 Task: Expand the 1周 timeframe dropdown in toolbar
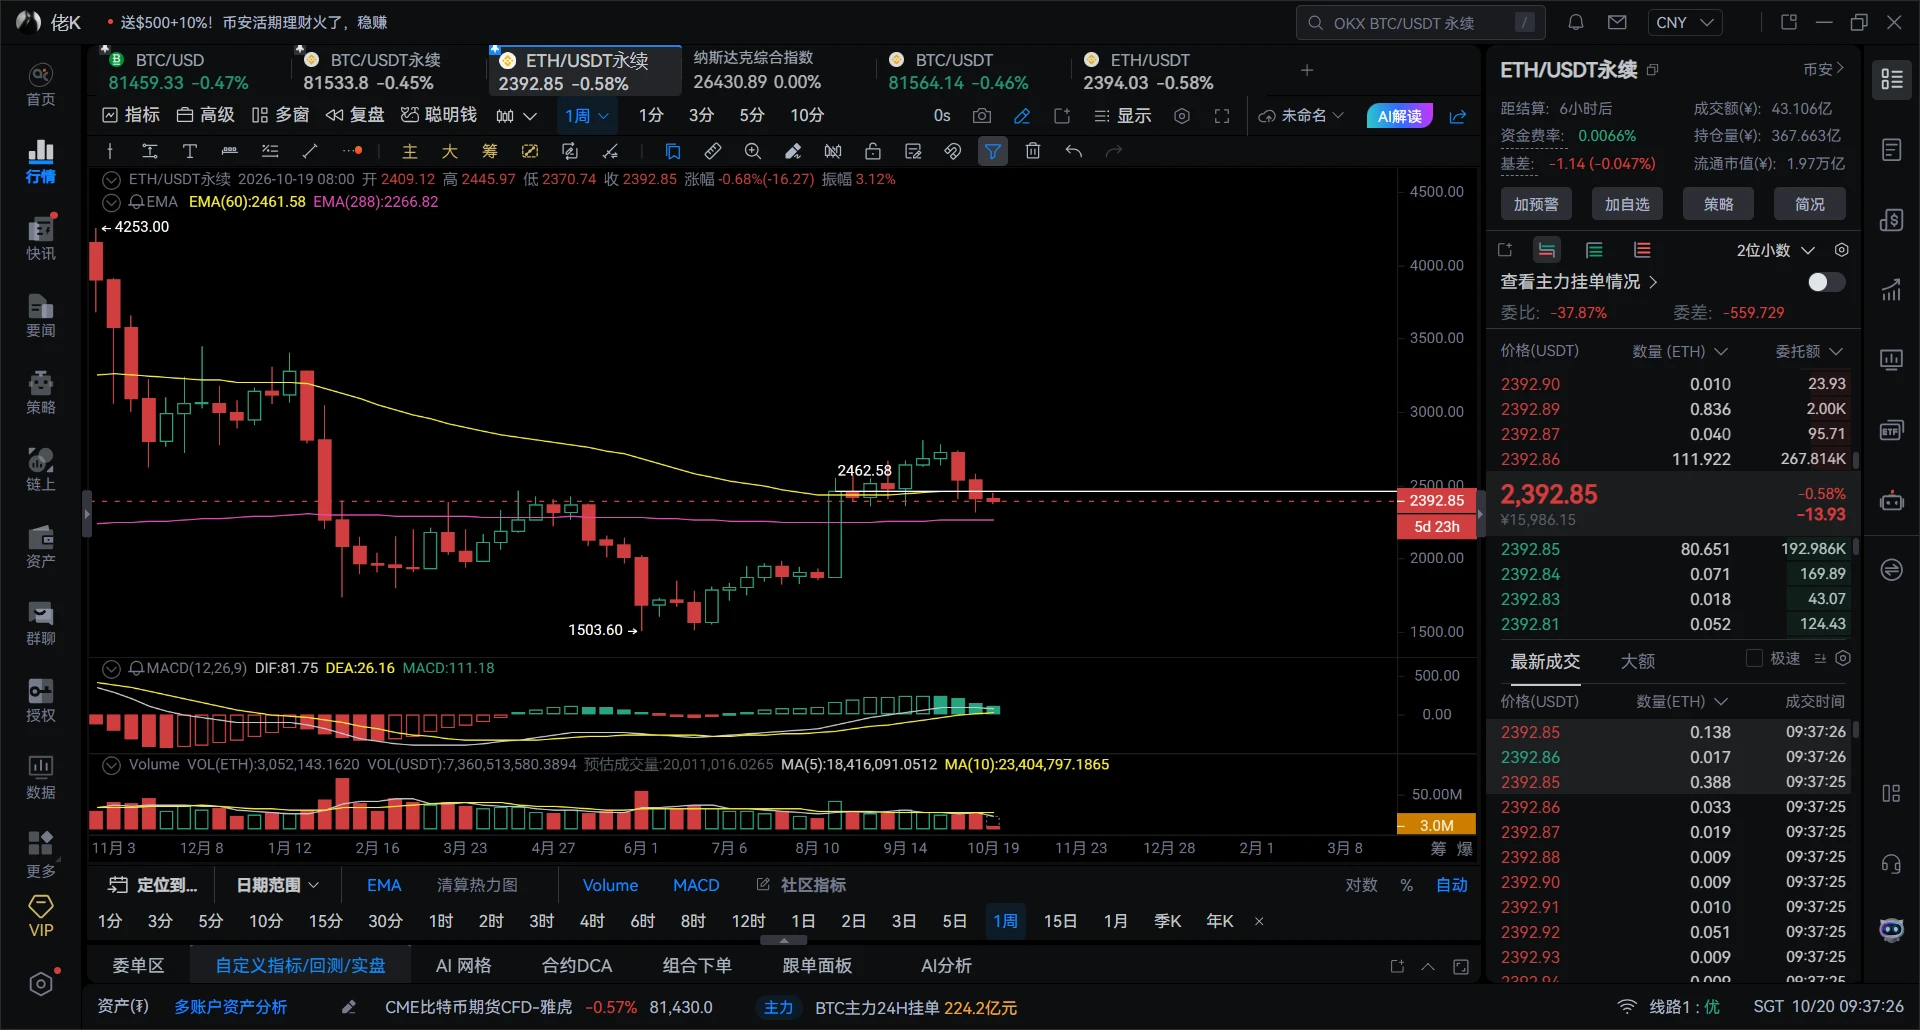(587, 116)
